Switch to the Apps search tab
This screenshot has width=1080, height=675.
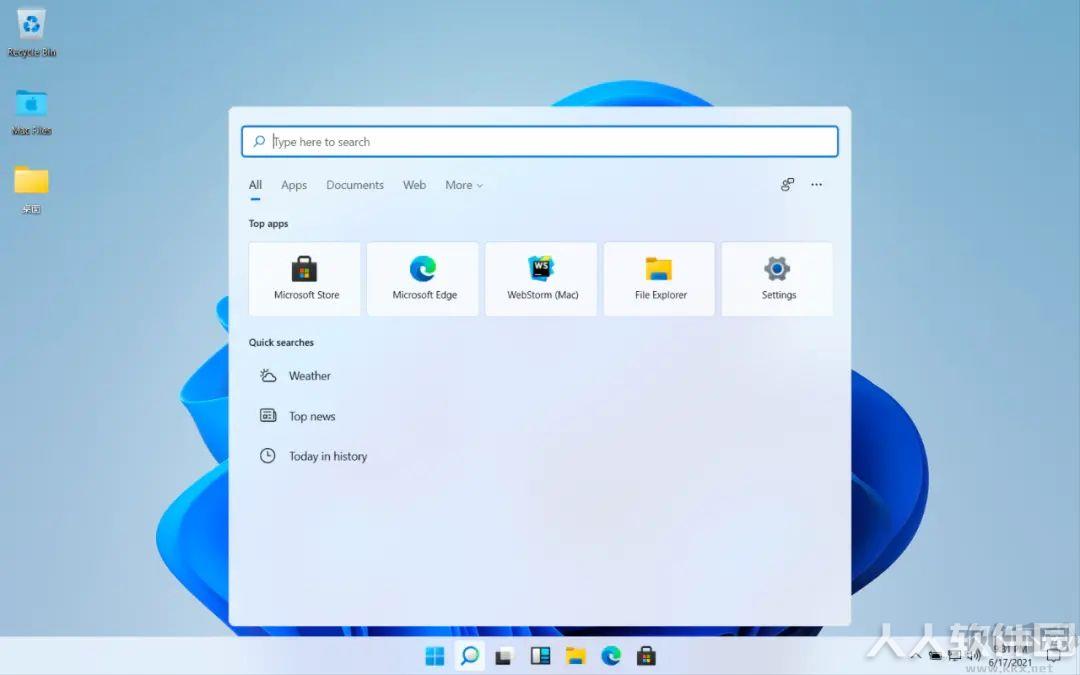(x=293, y=185)
